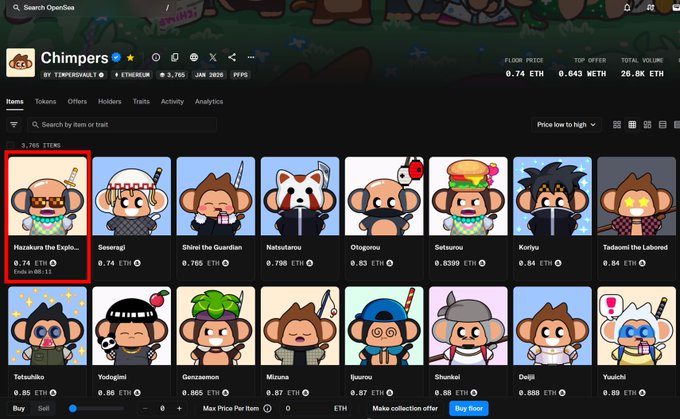Open the notifications bell icon

pos(627,7)
